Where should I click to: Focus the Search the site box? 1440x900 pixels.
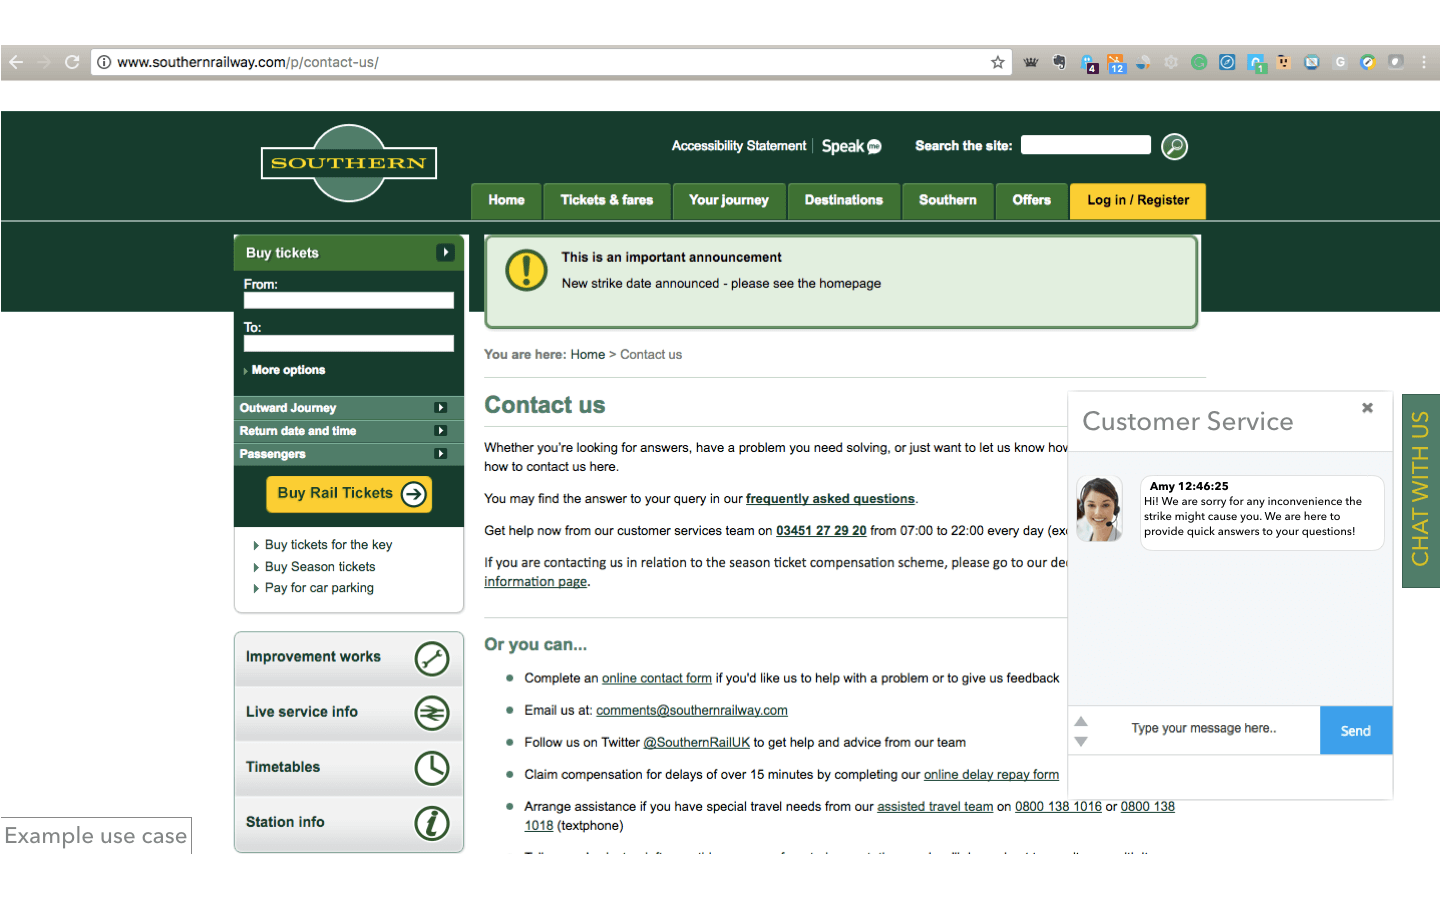point(1085,145)
